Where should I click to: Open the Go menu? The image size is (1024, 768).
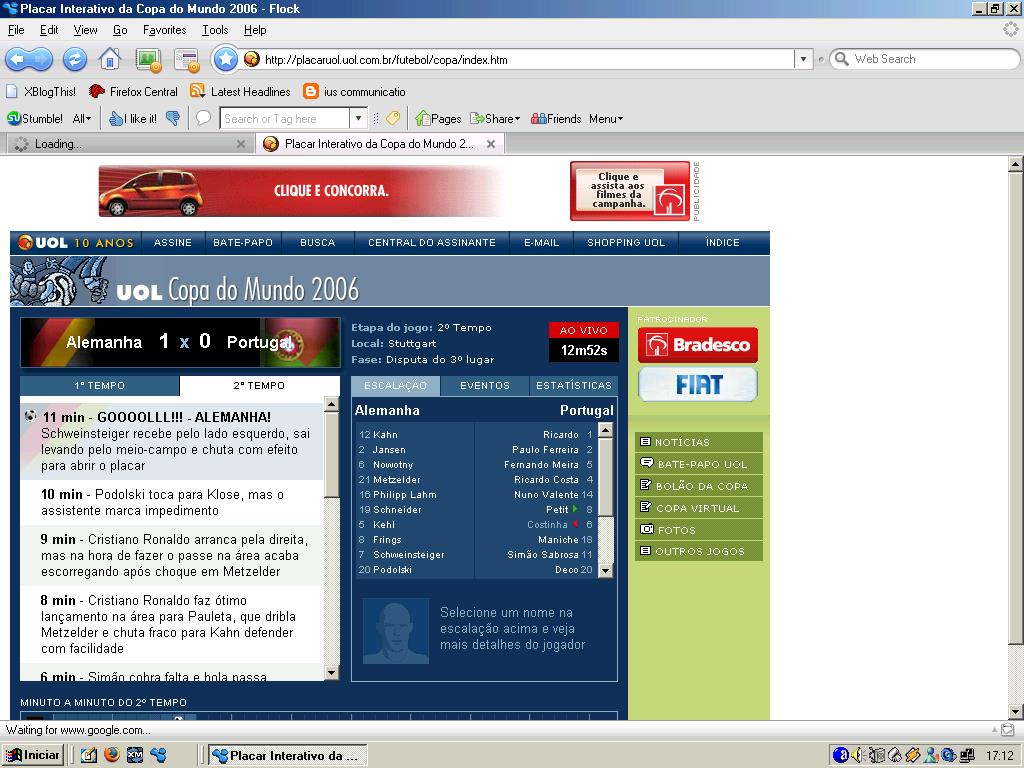(x=120, y=30)
